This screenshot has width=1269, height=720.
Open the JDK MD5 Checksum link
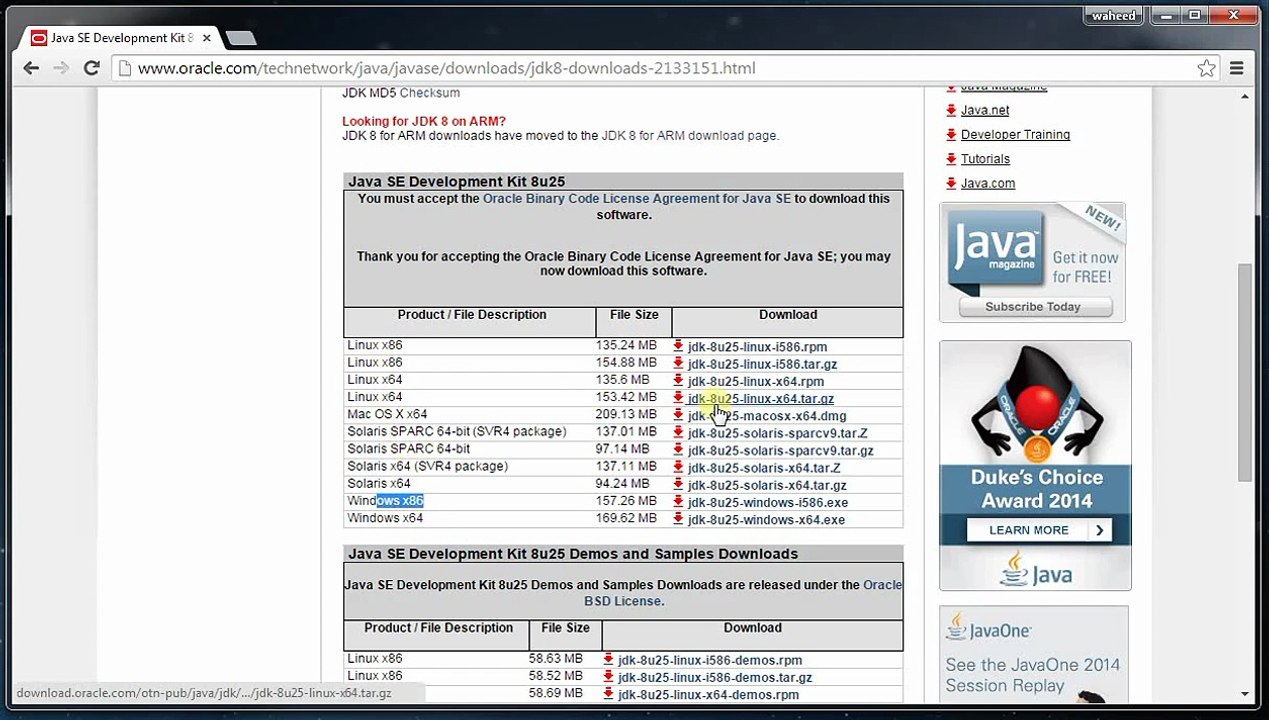pos(430,93)
